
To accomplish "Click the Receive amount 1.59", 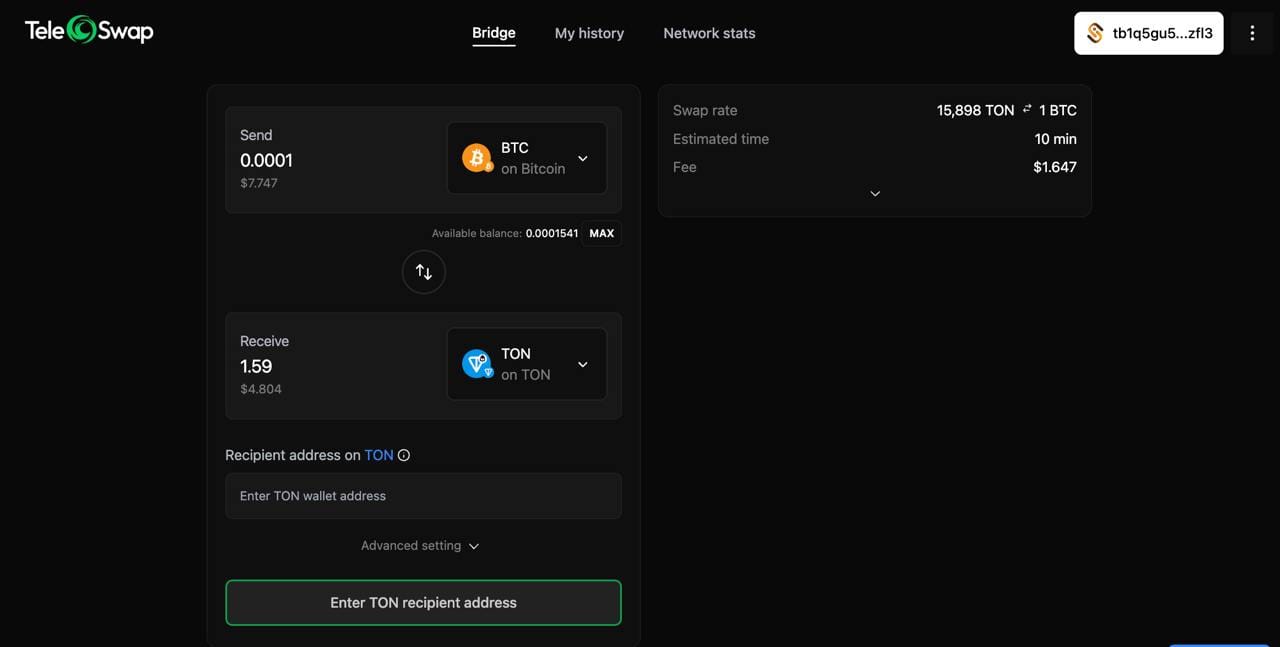I will tap(256, 366).
